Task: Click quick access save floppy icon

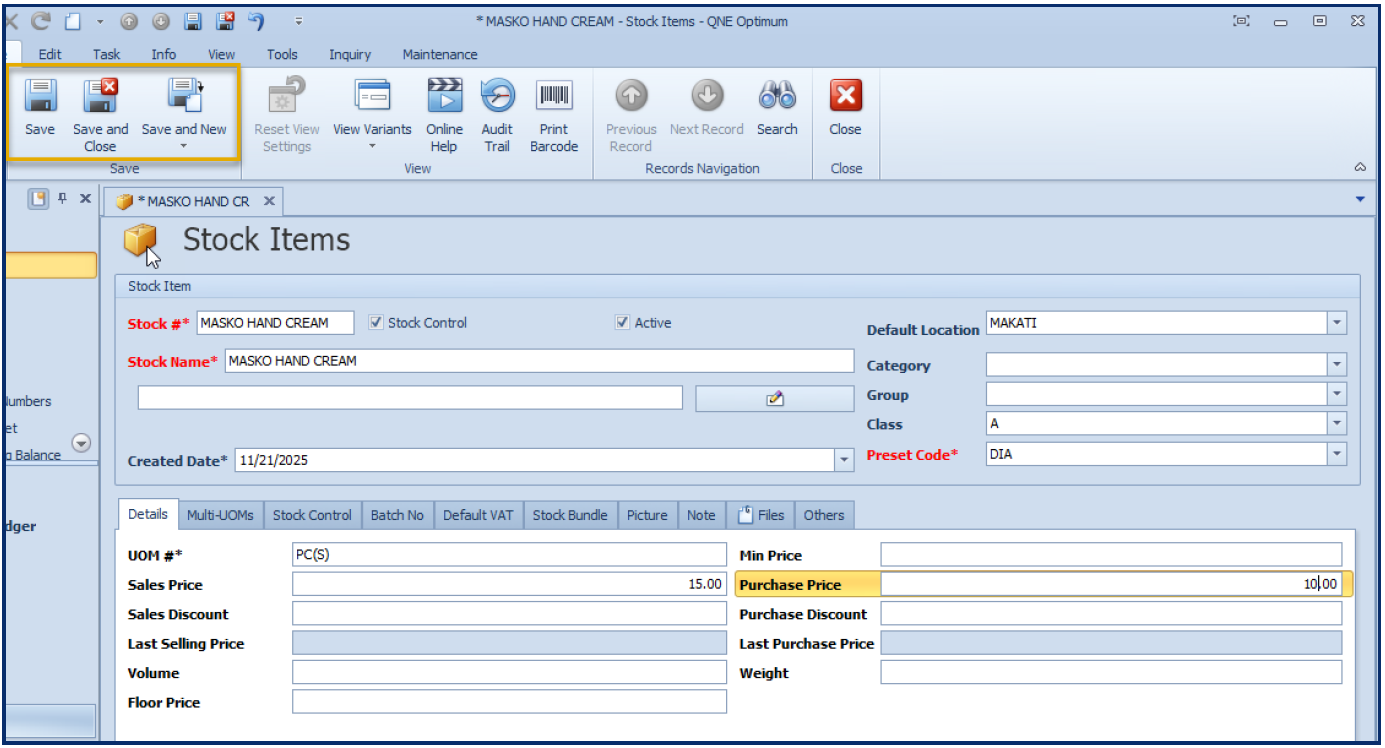Action: [x=193, y=21]
